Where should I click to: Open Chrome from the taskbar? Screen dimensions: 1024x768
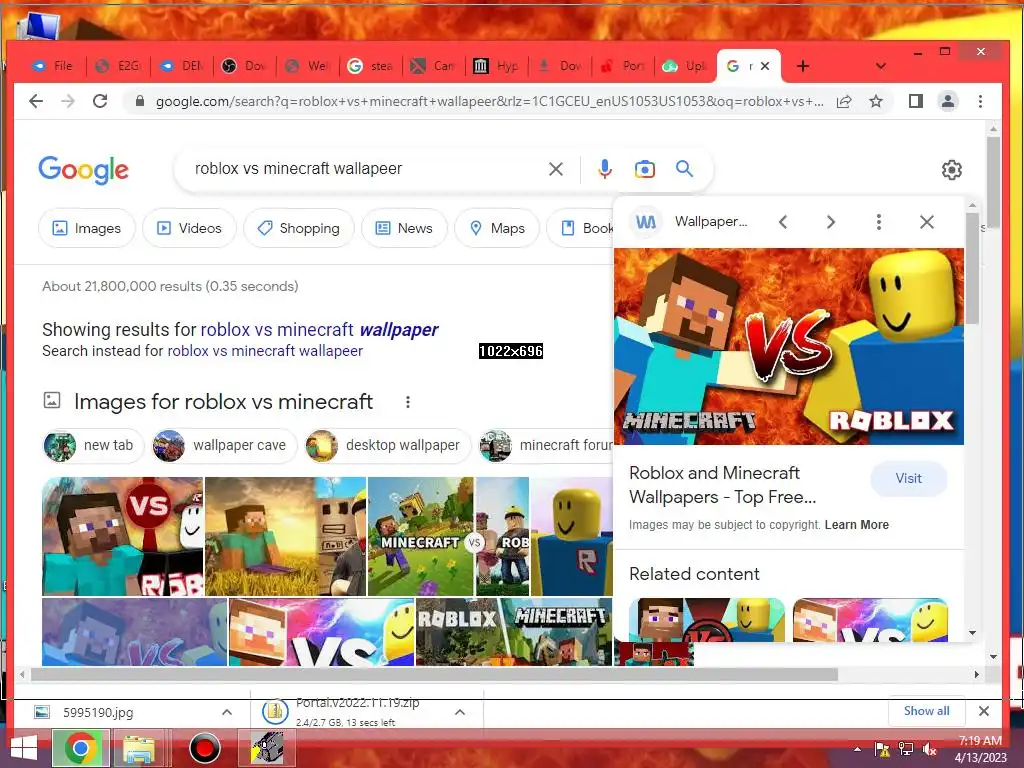point(81,748)
